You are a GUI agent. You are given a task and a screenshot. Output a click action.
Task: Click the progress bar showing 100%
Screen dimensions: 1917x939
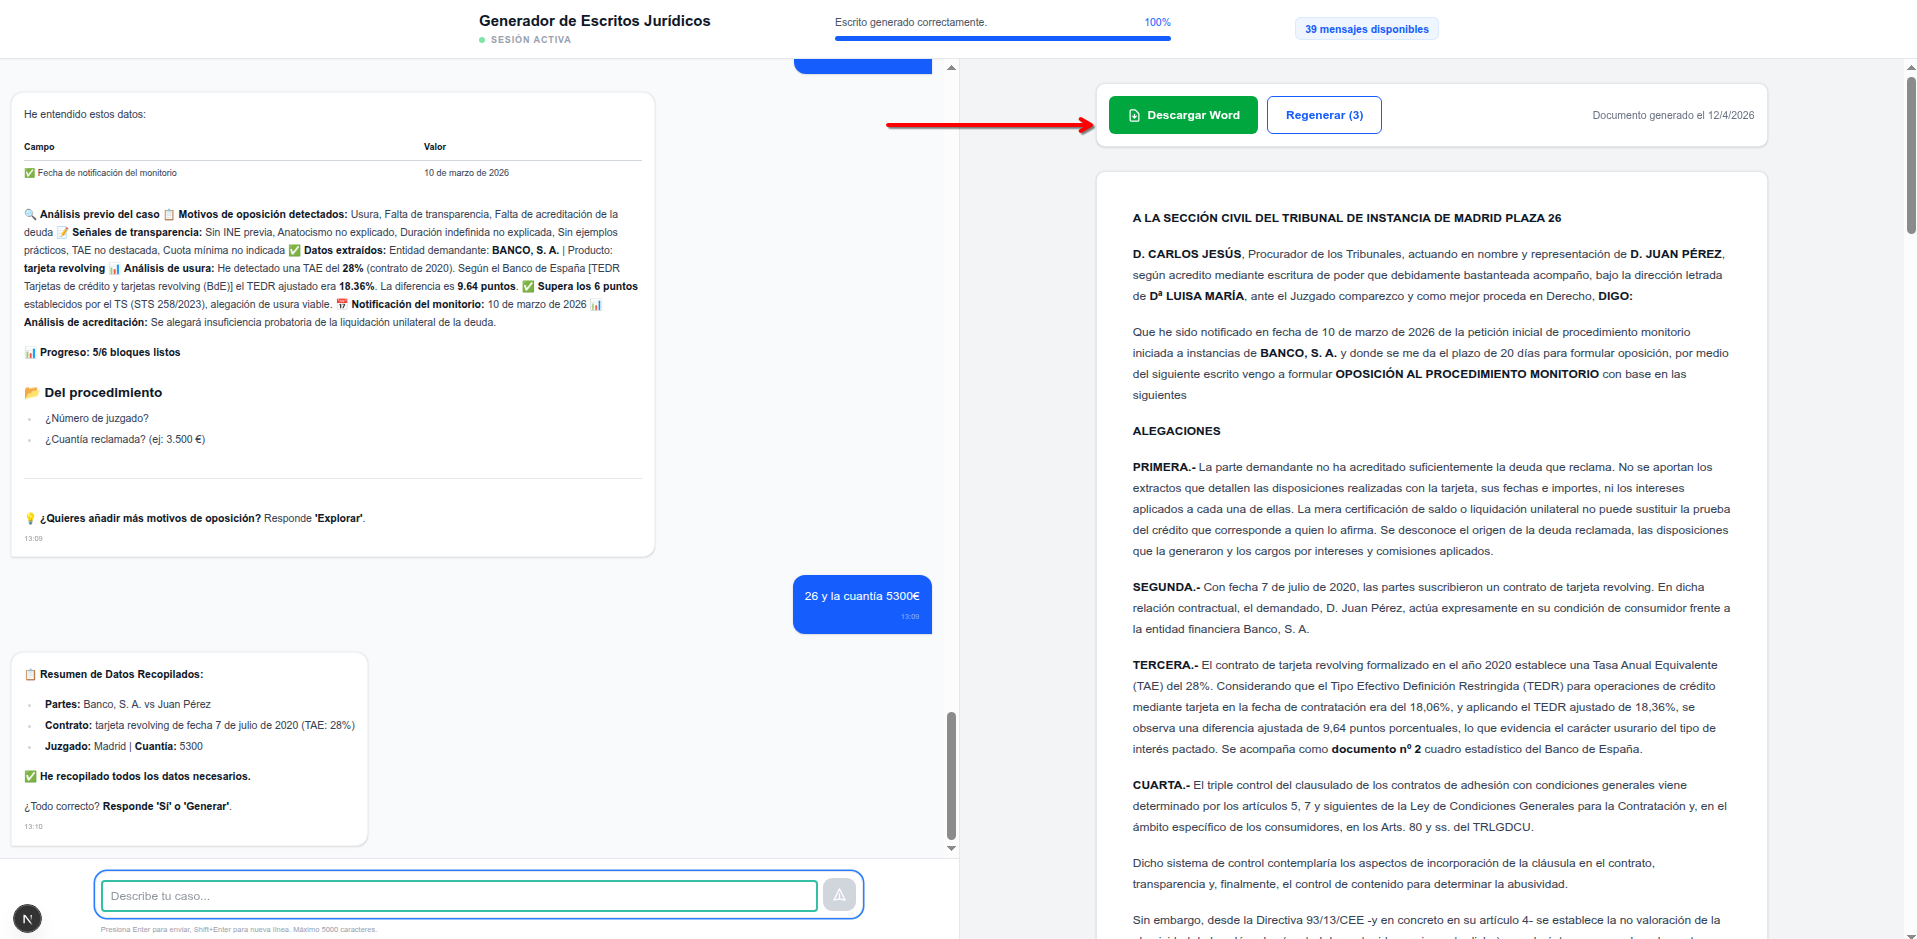[1002, 38]
